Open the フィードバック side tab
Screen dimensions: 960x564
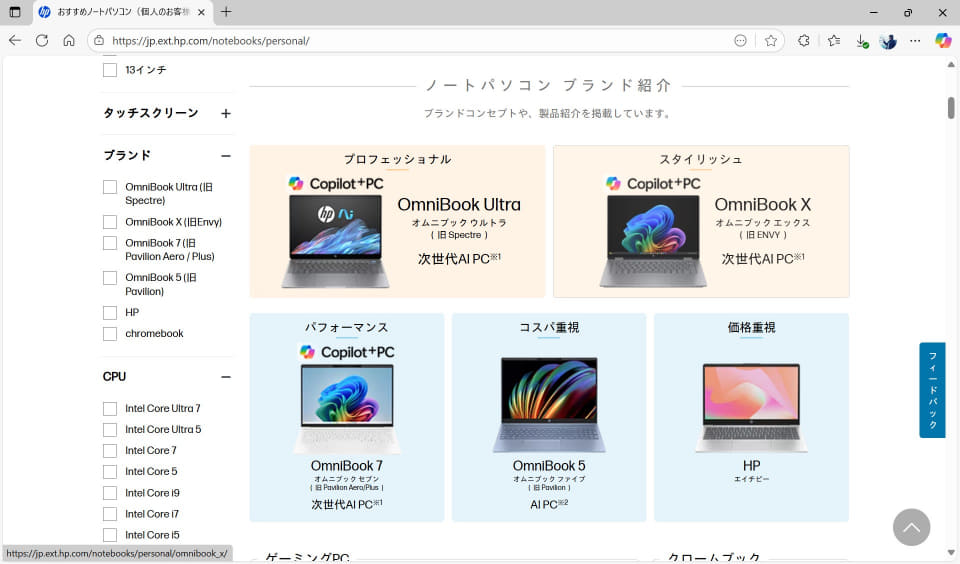click(x=932, y=390)
